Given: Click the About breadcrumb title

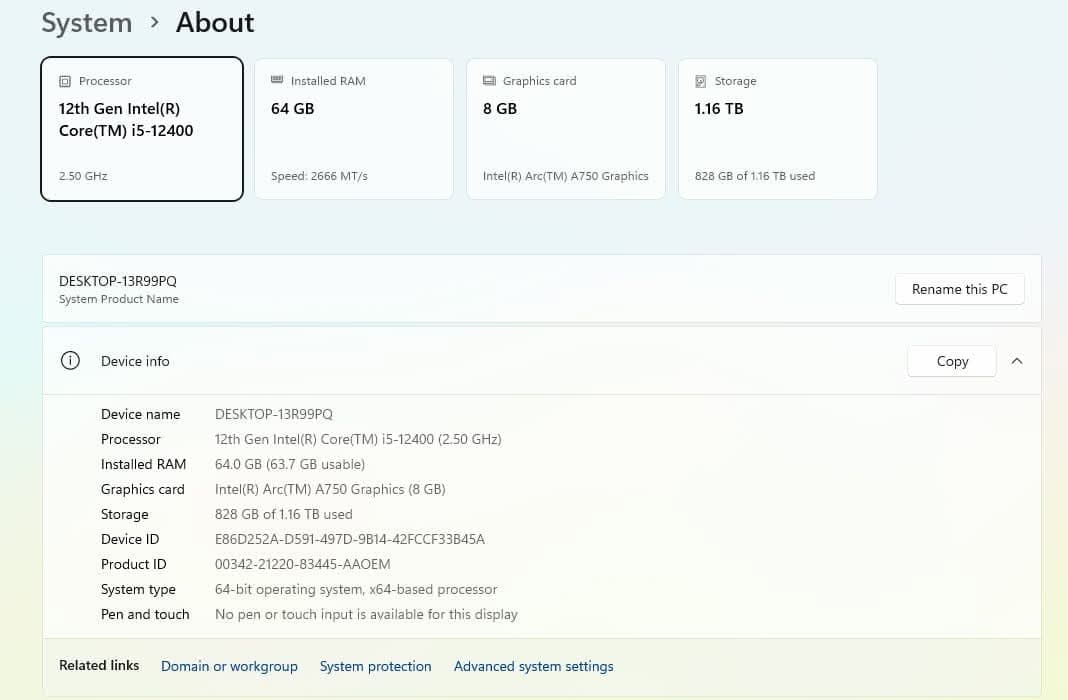Looking at the screenshot, I should tap(215, 22).
